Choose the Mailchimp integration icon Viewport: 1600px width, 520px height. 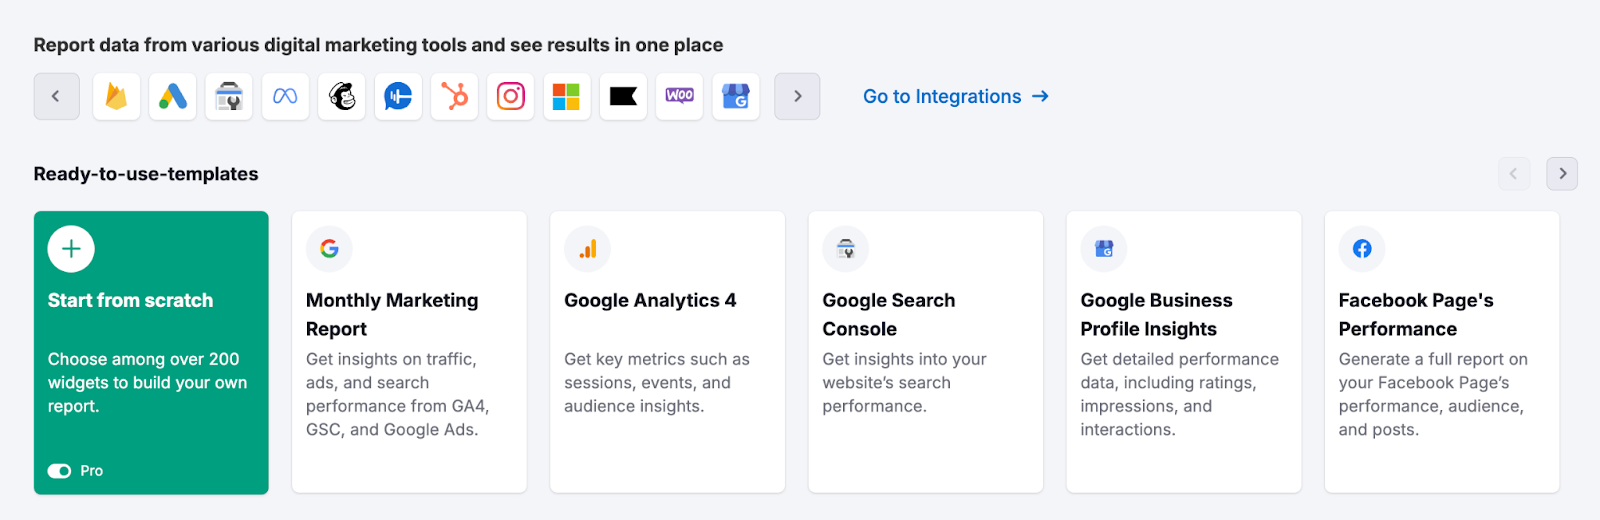coord(342,97)
